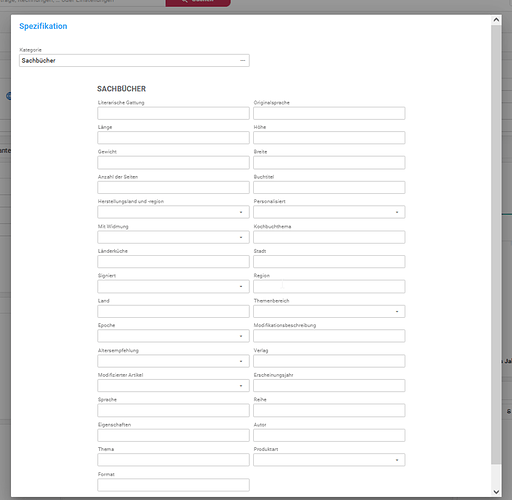Open the Themenbereich dropdown
The image size is (512, 500).
coord(329,311)
